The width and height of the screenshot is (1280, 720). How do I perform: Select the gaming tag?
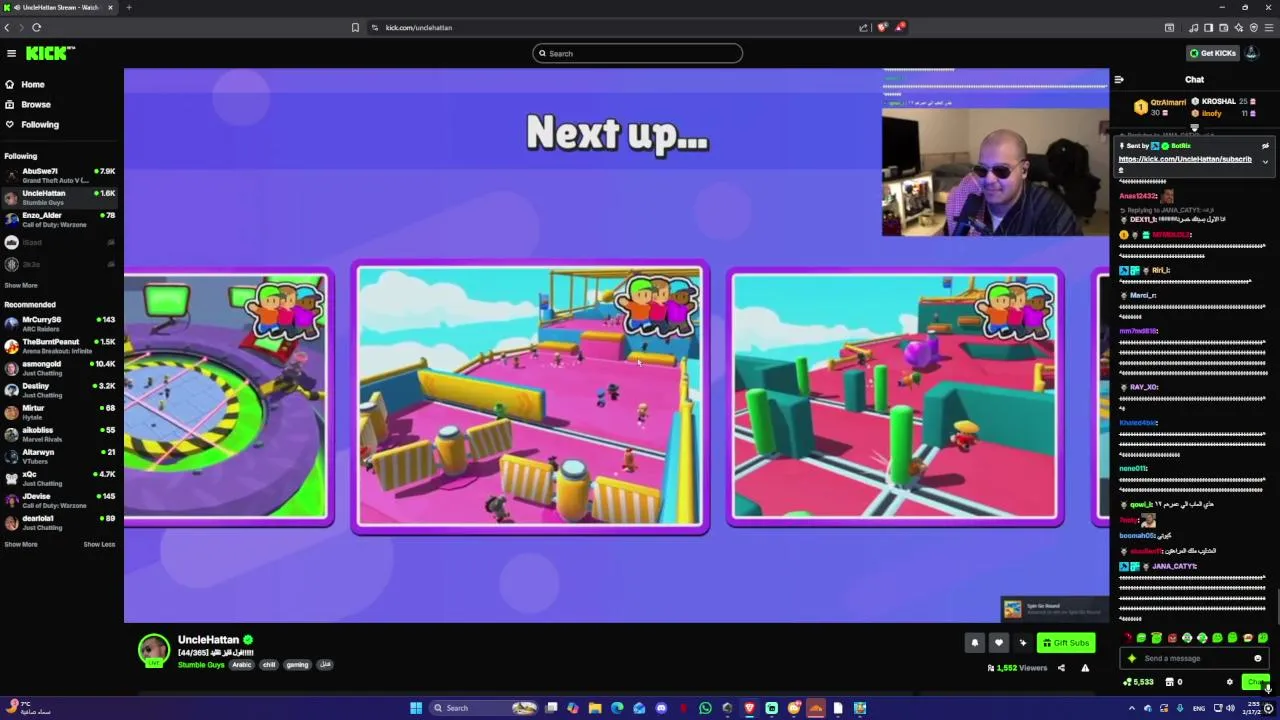[x=297, y=664]
